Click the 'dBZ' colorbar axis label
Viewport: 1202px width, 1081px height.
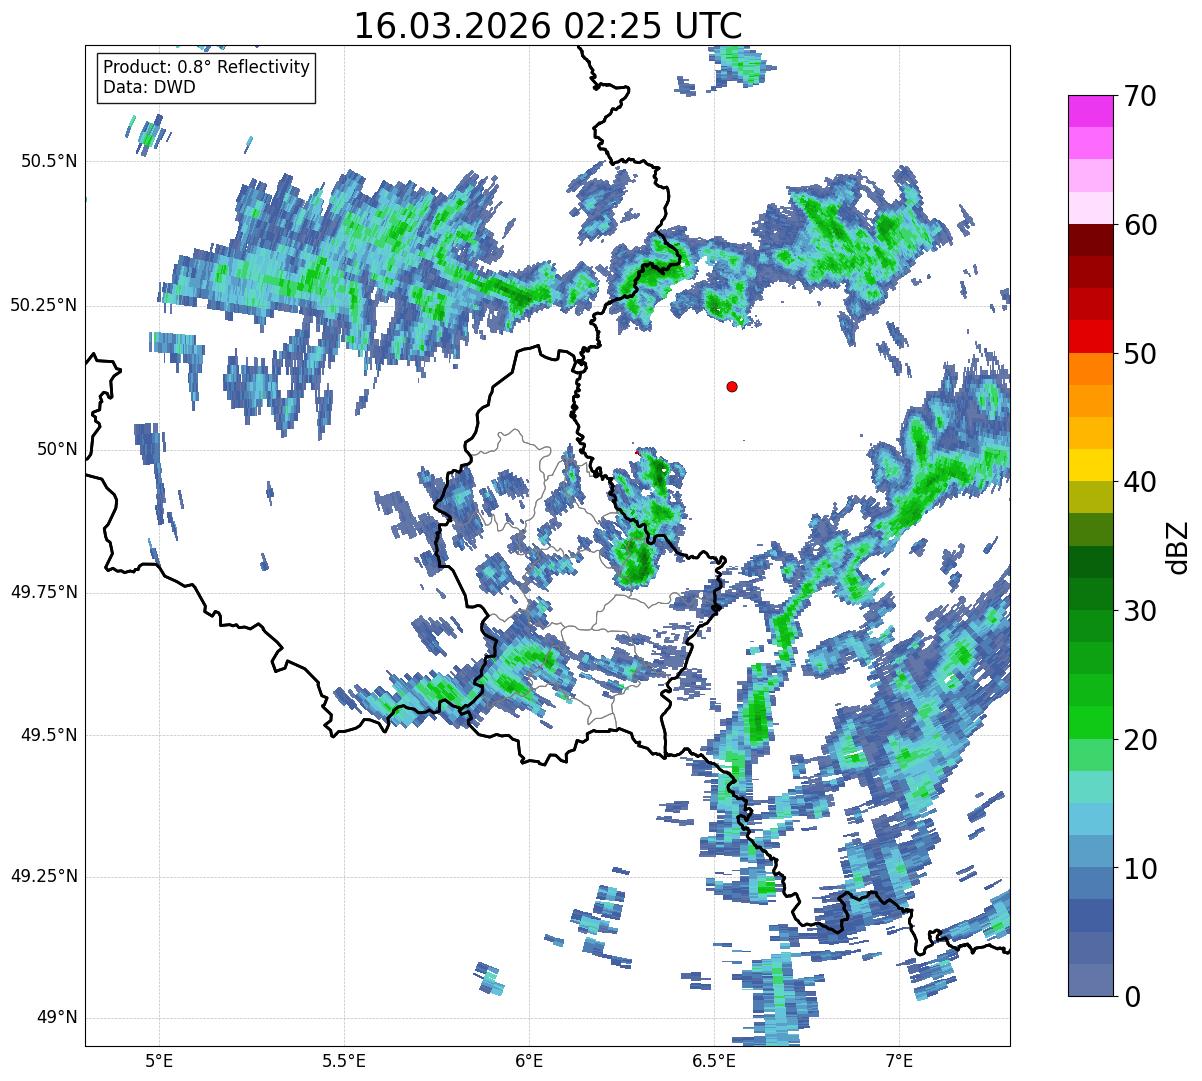(x=1178, y=546)
